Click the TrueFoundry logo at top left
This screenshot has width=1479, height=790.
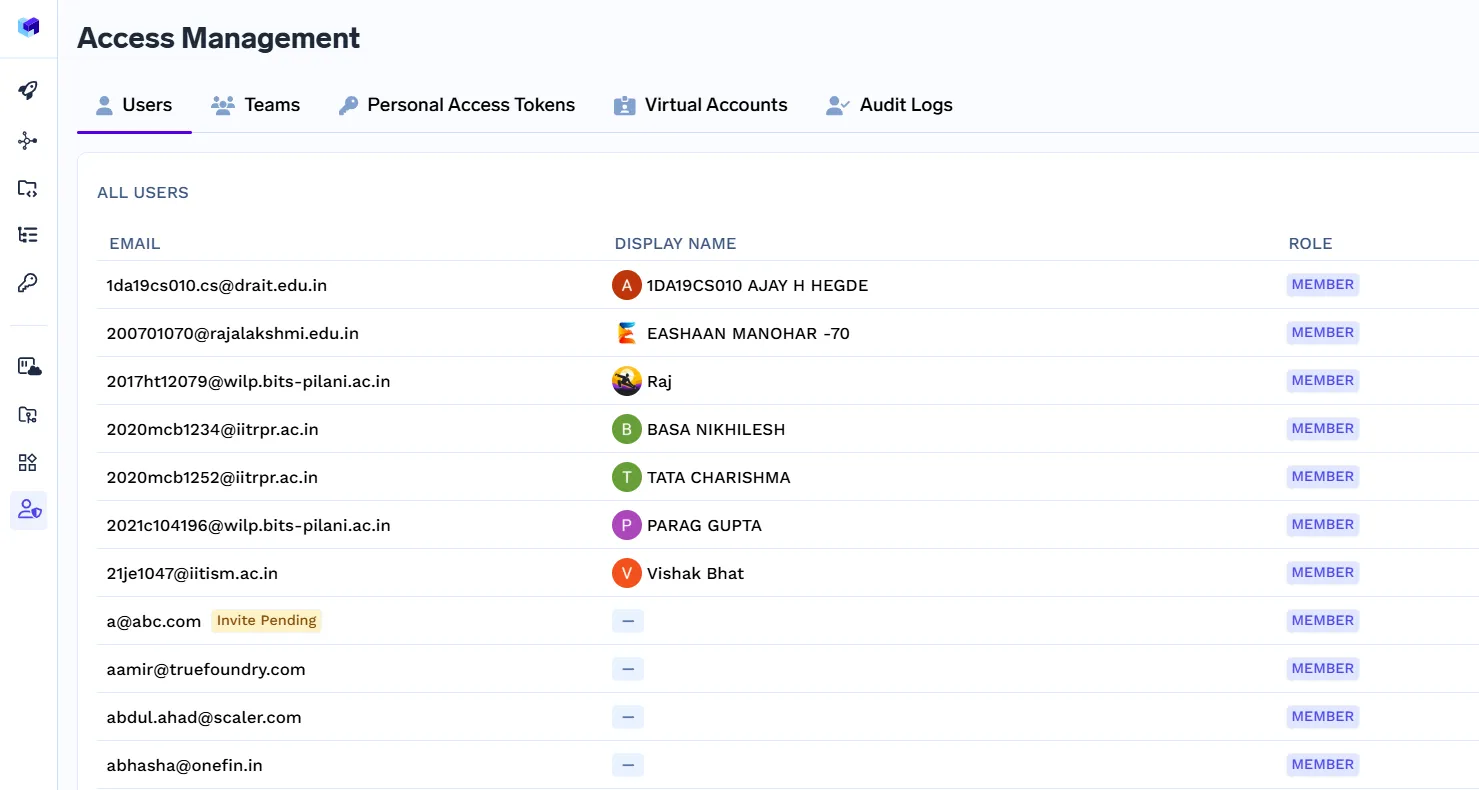point(29,27)
